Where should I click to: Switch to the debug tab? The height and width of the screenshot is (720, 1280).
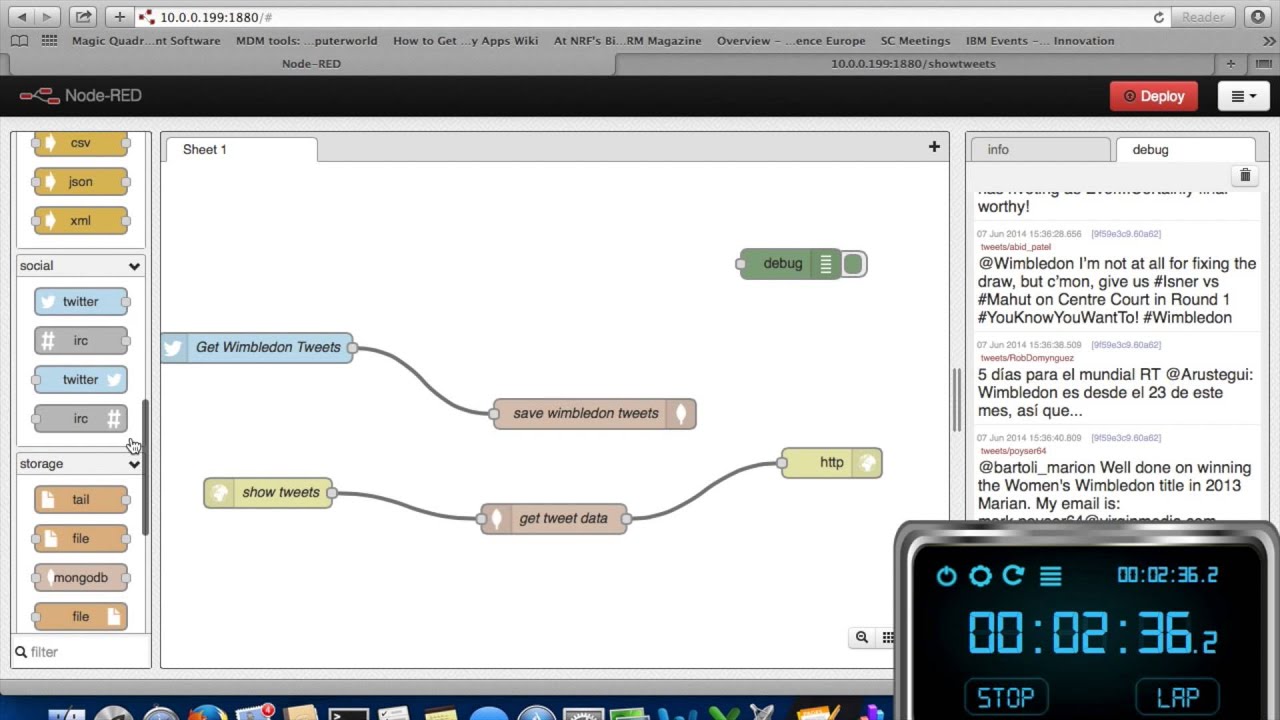point(1185,149)
